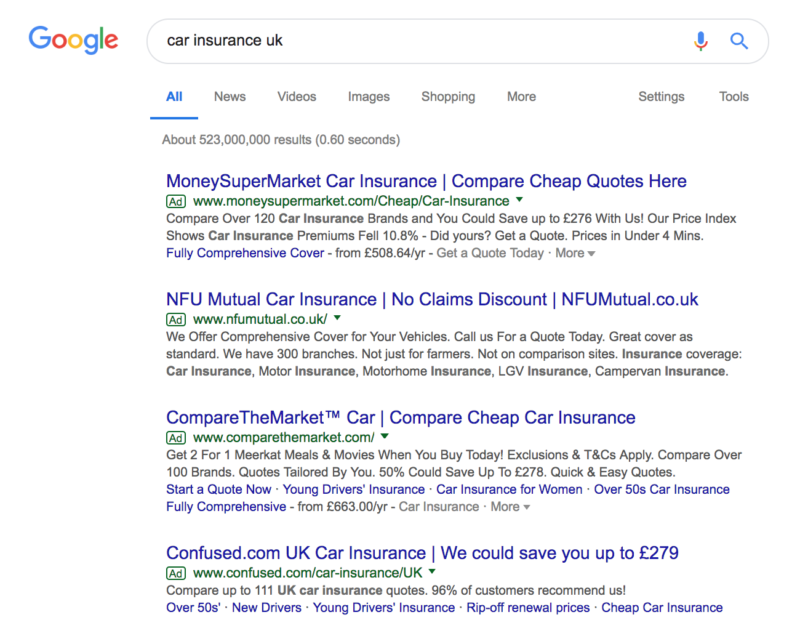Click Start a Quote Now sitelink
Viewport: 800px width, 644px height.
click(x=218, y=489)
